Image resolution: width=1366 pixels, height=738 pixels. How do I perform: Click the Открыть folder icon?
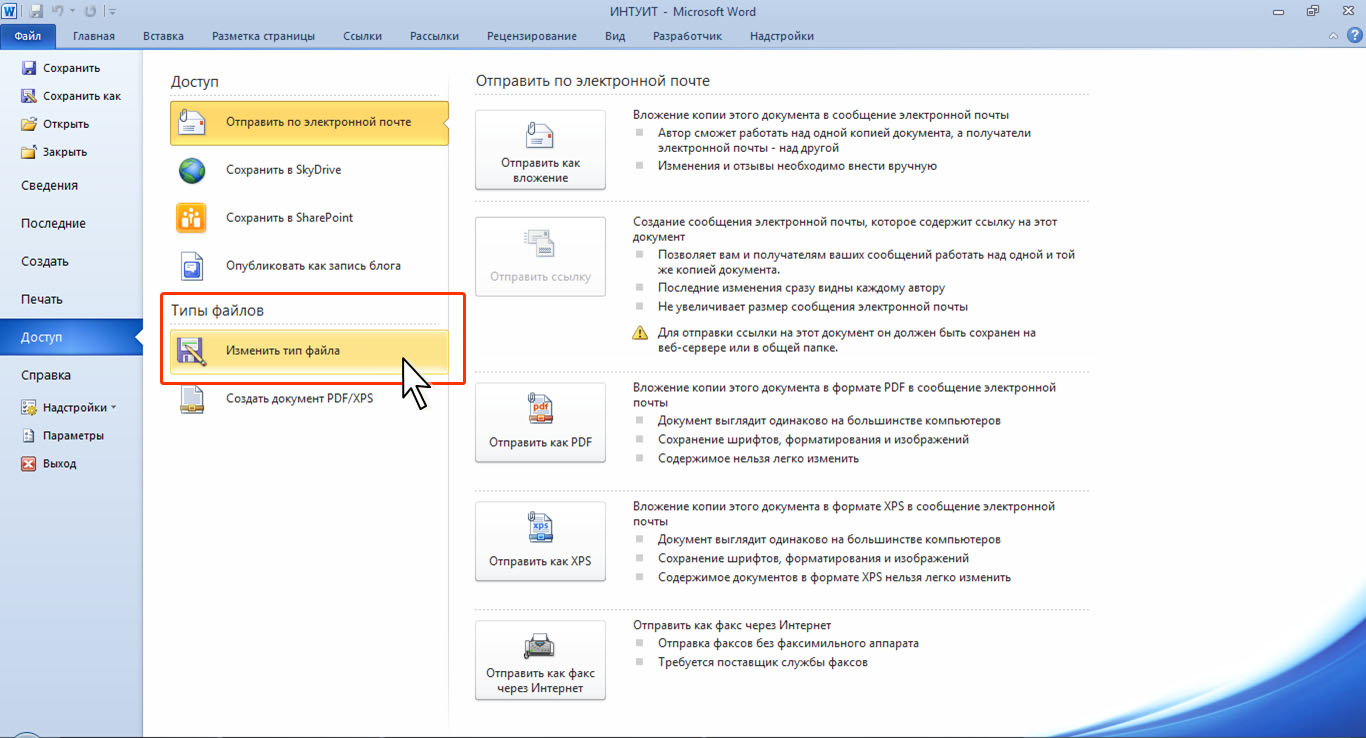[x=29, y=124]
